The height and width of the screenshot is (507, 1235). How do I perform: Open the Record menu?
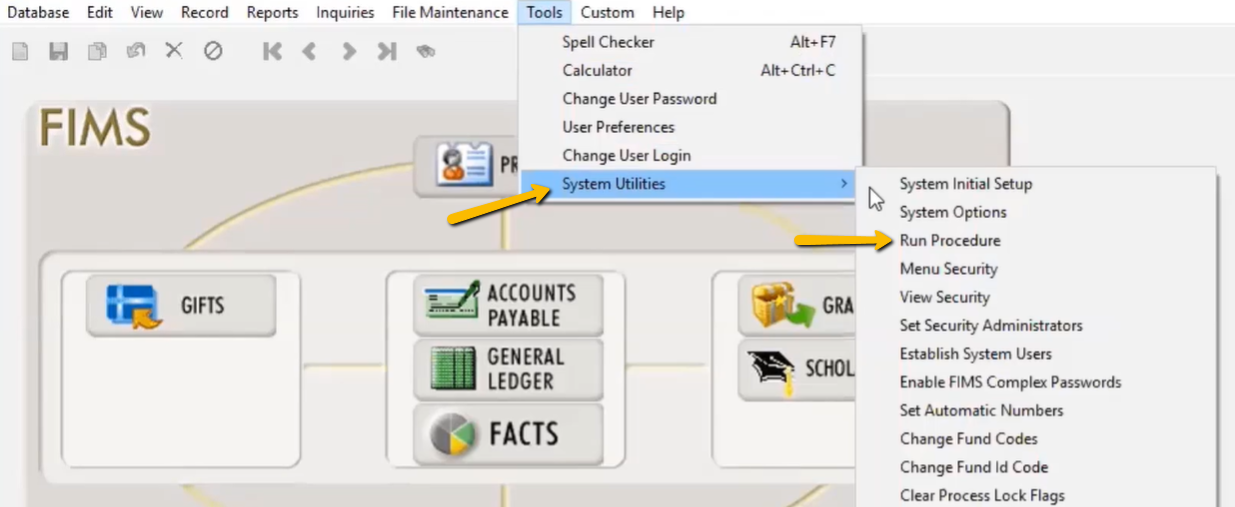click(x=205, y=12)
